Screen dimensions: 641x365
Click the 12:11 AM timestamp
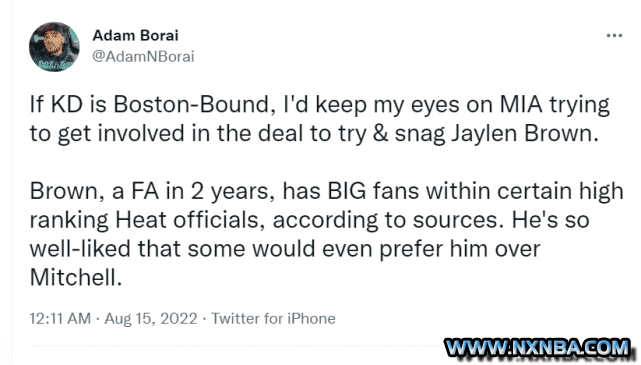coord(60,318)
